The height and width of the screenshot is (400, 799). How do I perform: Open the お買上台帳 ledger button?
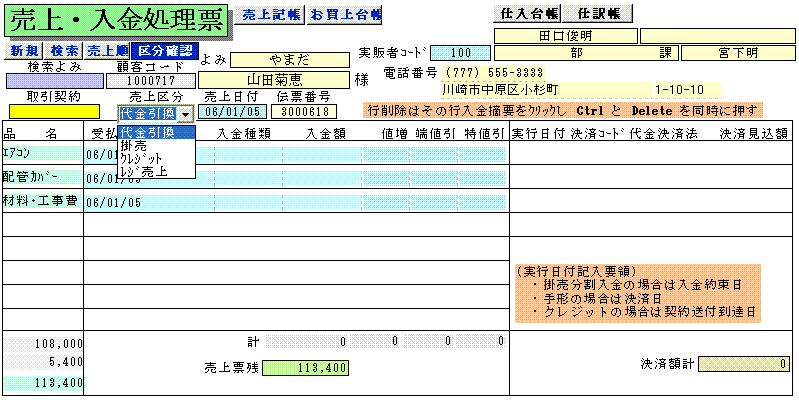pos(345,15)
